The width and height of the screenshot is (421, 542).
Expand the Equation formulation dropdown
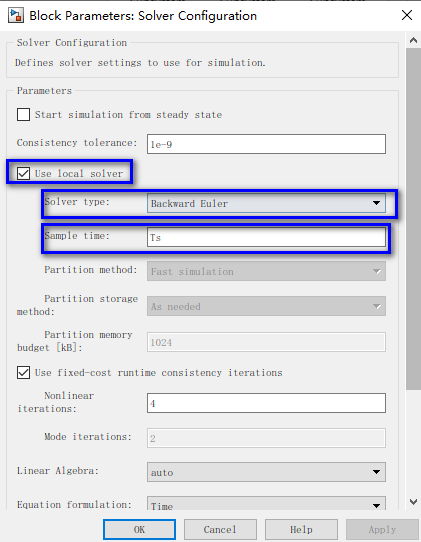click(266, 504)
